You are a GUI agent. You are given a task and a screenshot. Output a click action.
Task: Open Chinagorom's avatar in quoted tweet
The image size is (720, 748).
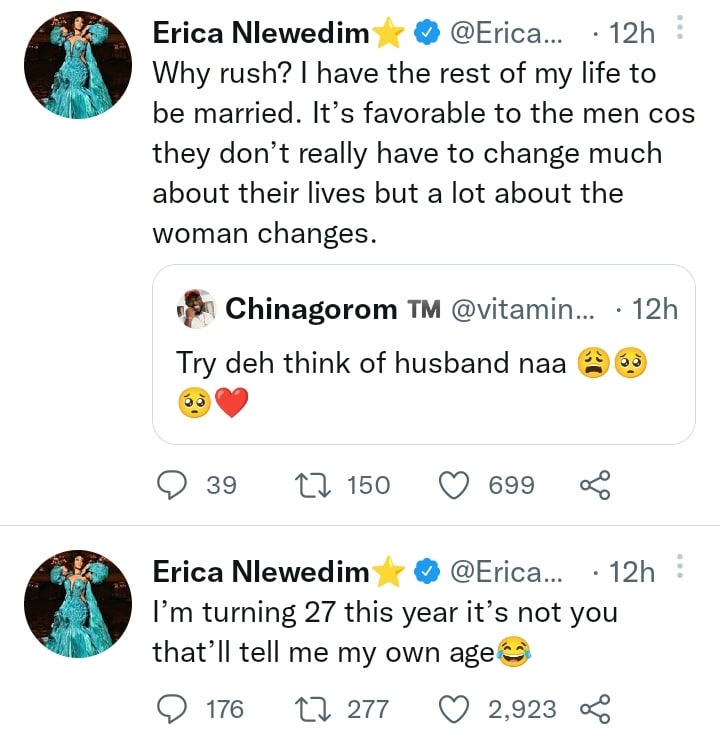196,309
